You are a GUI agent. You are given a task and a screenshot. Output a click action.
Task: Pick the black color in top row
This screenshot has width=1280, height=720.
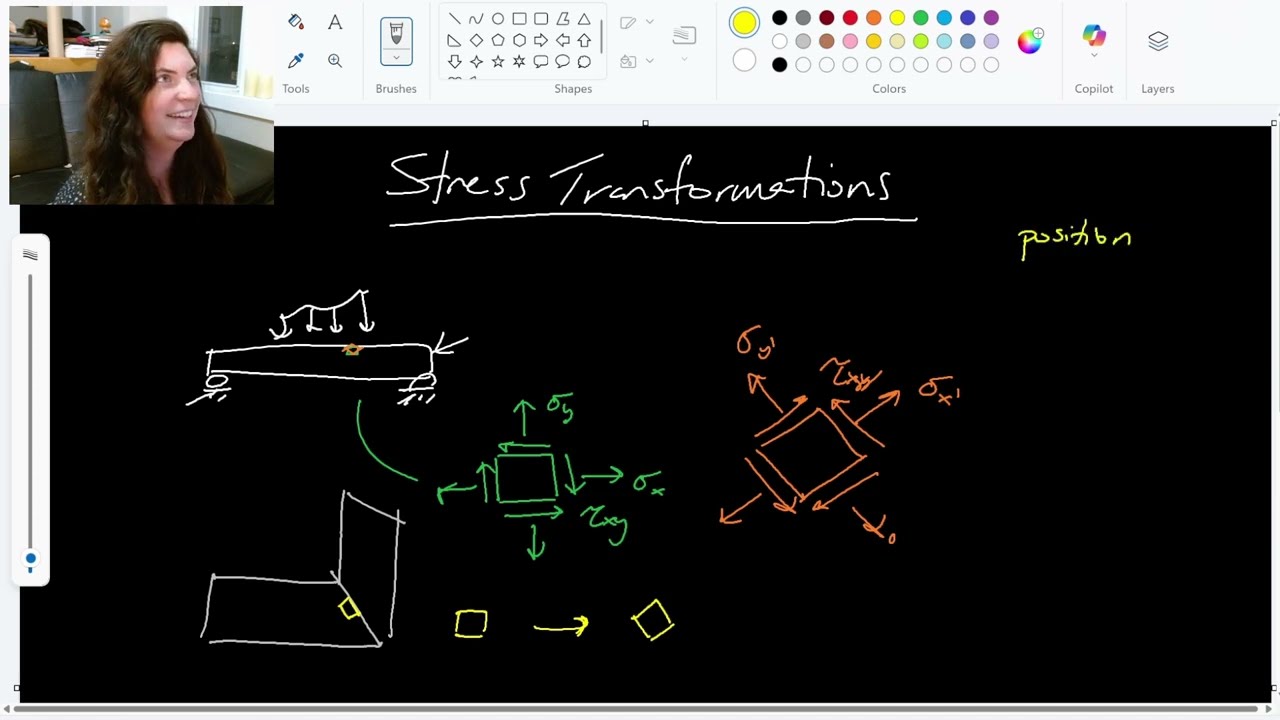tap(780, 18)
